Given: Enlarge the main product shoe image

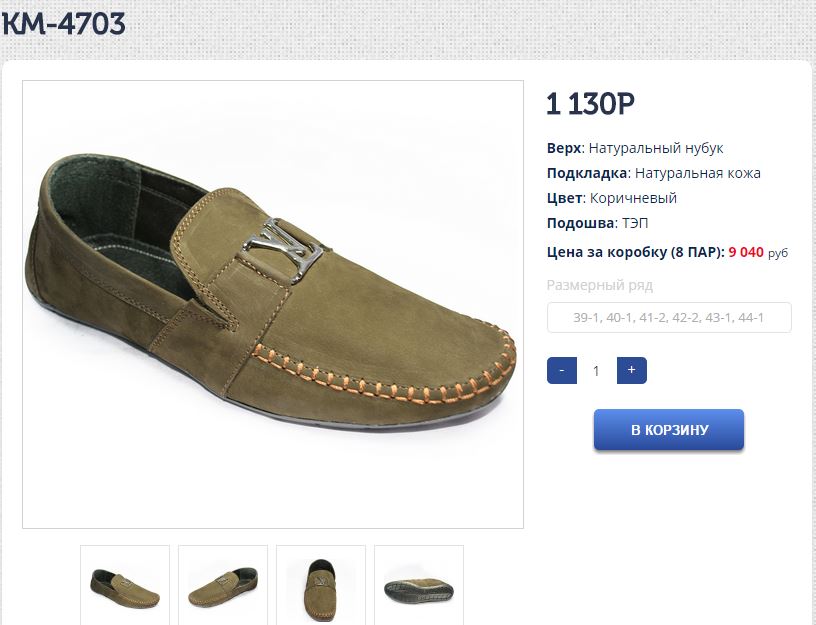Looking at the screenshot, I should point(273,304).
